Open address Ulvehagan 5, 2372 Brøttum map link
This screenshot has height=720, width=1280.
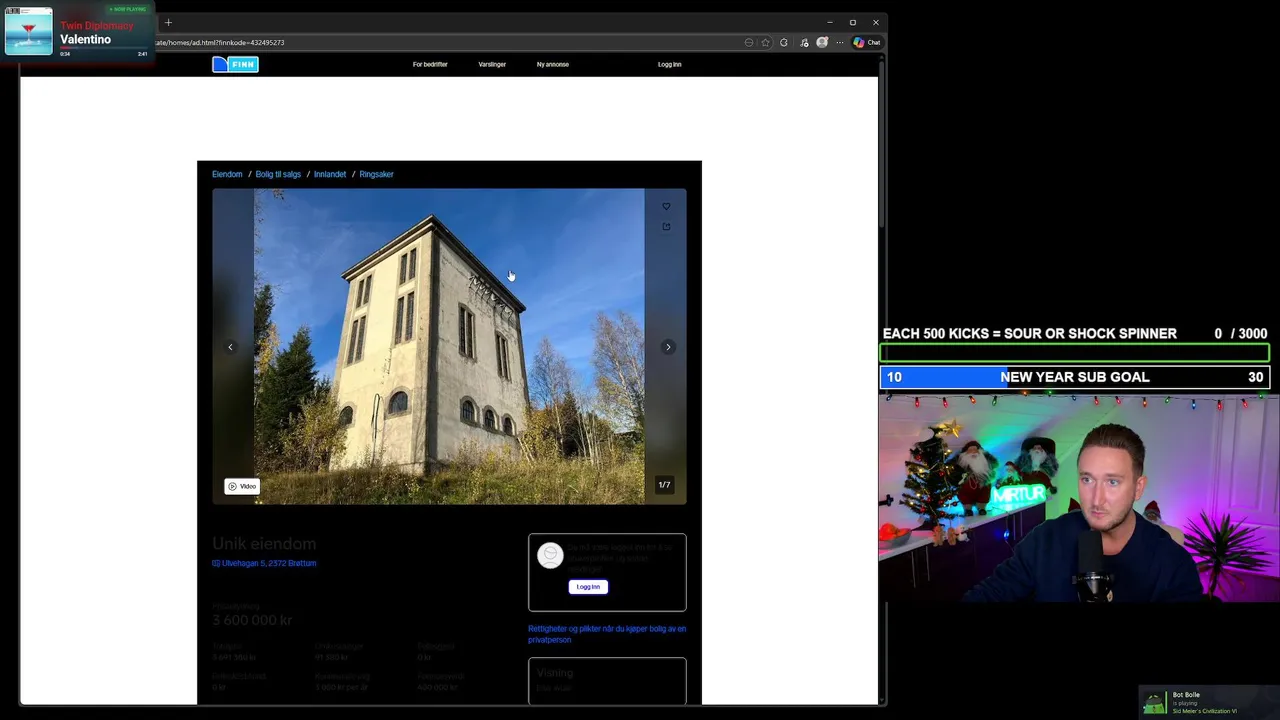point(264,563)
